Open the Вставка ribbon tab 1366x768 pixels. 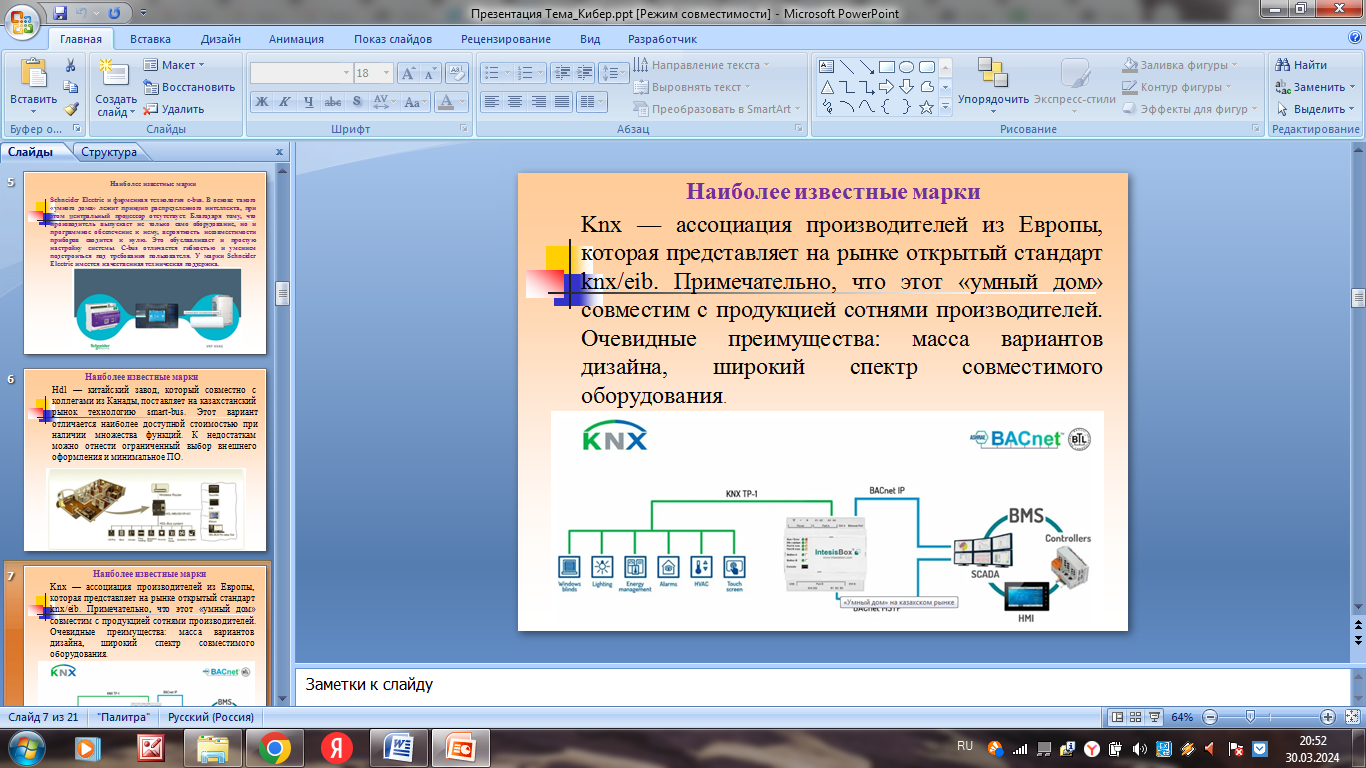(x=150, y=39)
